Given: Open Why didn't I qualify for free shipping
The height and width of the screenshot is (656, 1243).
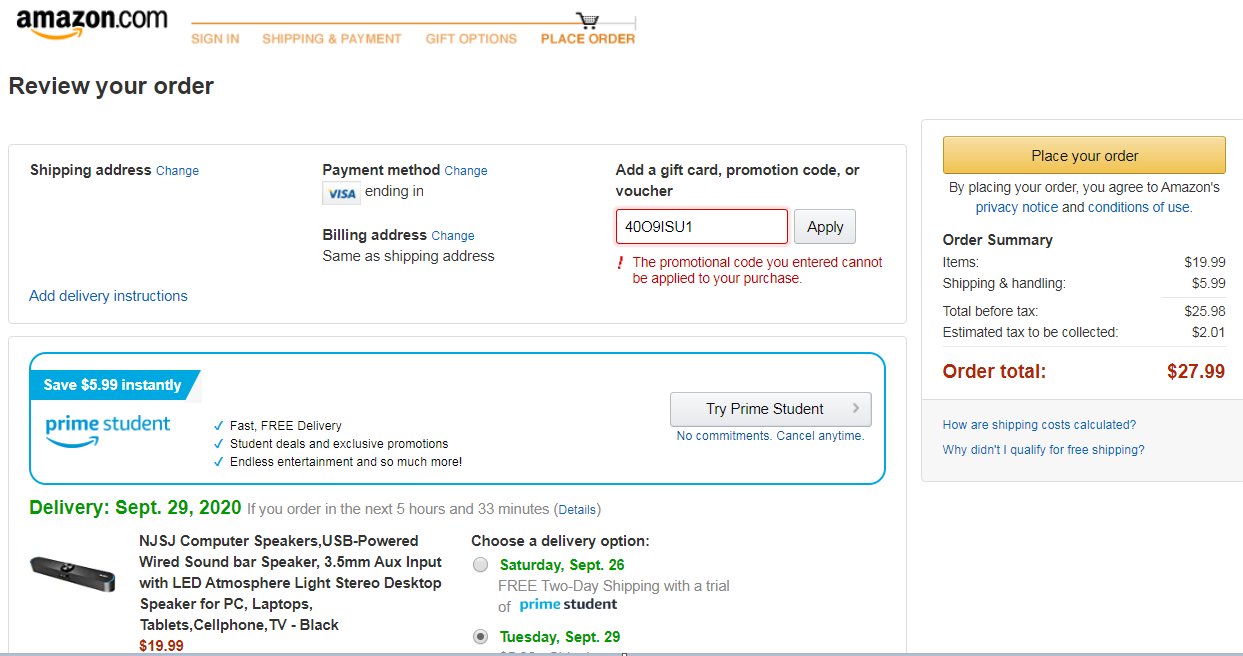Looking at the screenshot, I should click(1043, 450).
